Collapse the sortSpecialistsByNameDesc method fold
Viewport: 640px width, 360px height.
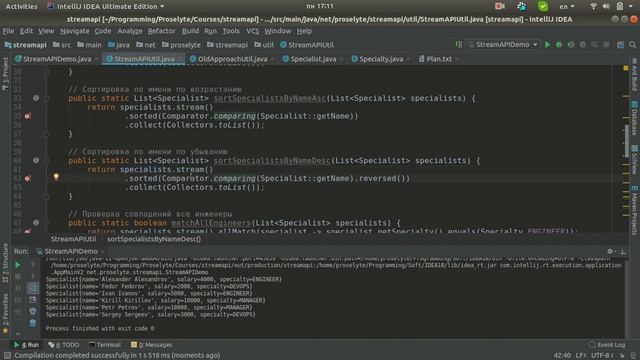point(46,160)
